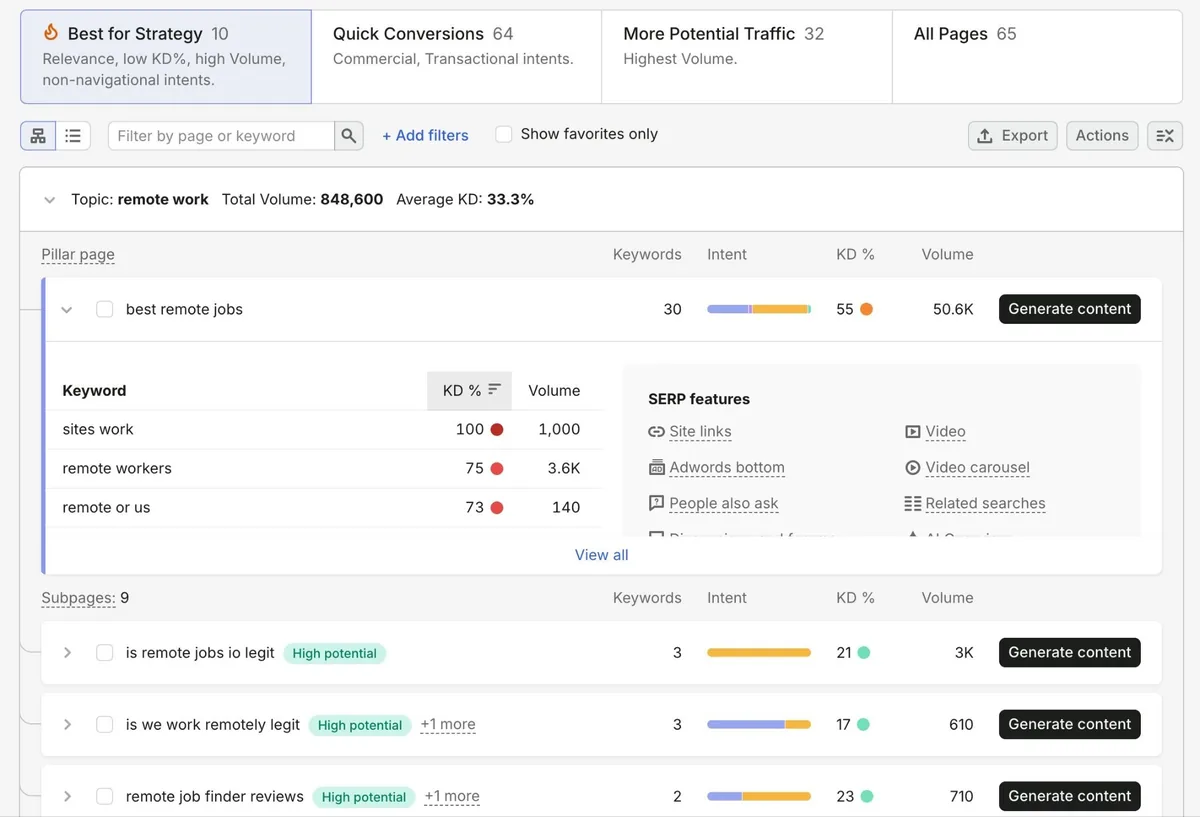This screenshot has width=1200, height=817.
Task: Click the Volume column header in keyword table
Action: coord(554,390)
